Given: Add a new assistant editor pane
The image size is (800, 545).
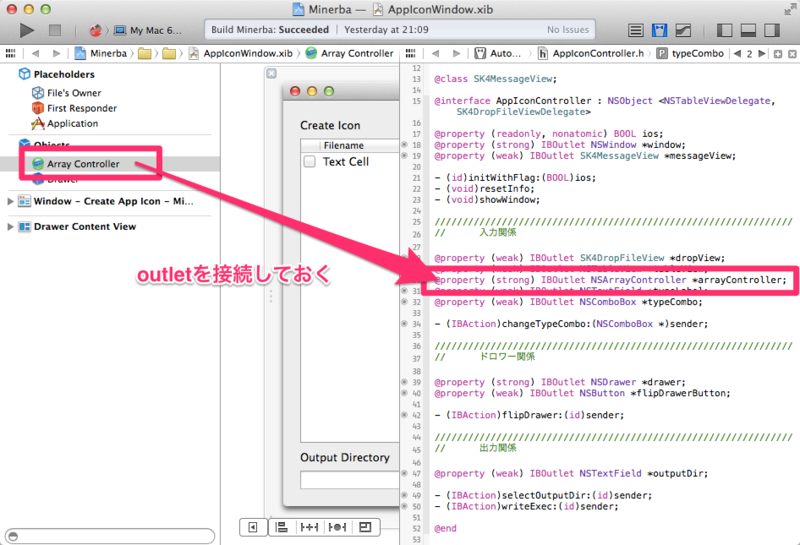Looking at the screenshot, I should click(778, 54).
